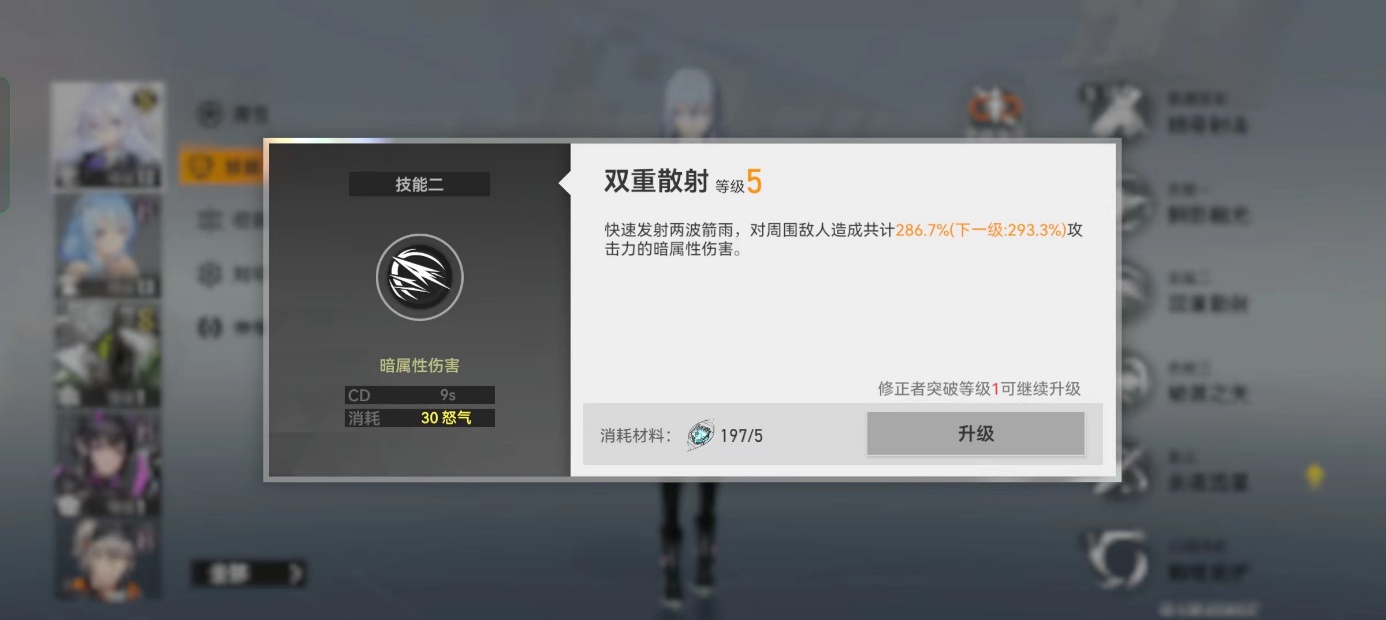Select the dark purple-haired character portrait
Viewport: 1386px width, 620px height.
click(x=107, y=464)
